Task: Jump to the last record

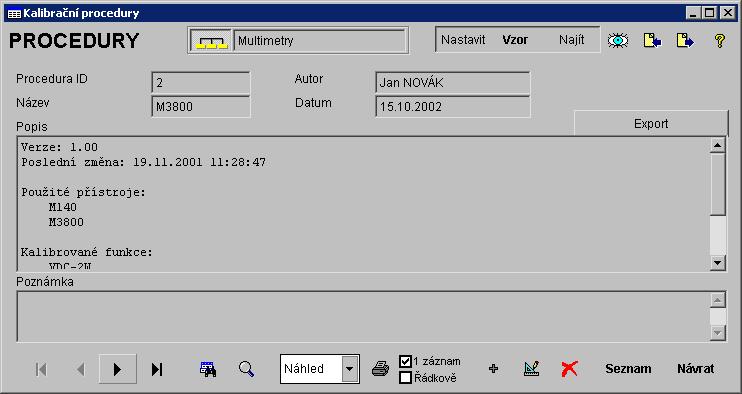Action: tap(157, 369)
